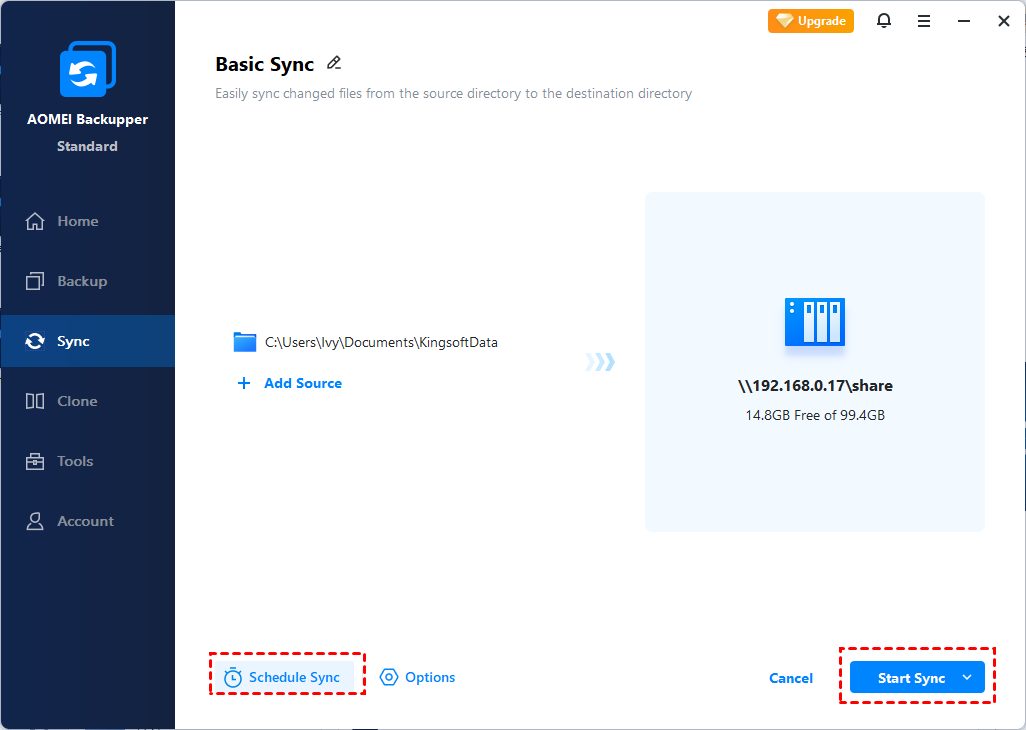Open the hamburger menu icon
This screenshot has width=1026, height=730.
924,22
